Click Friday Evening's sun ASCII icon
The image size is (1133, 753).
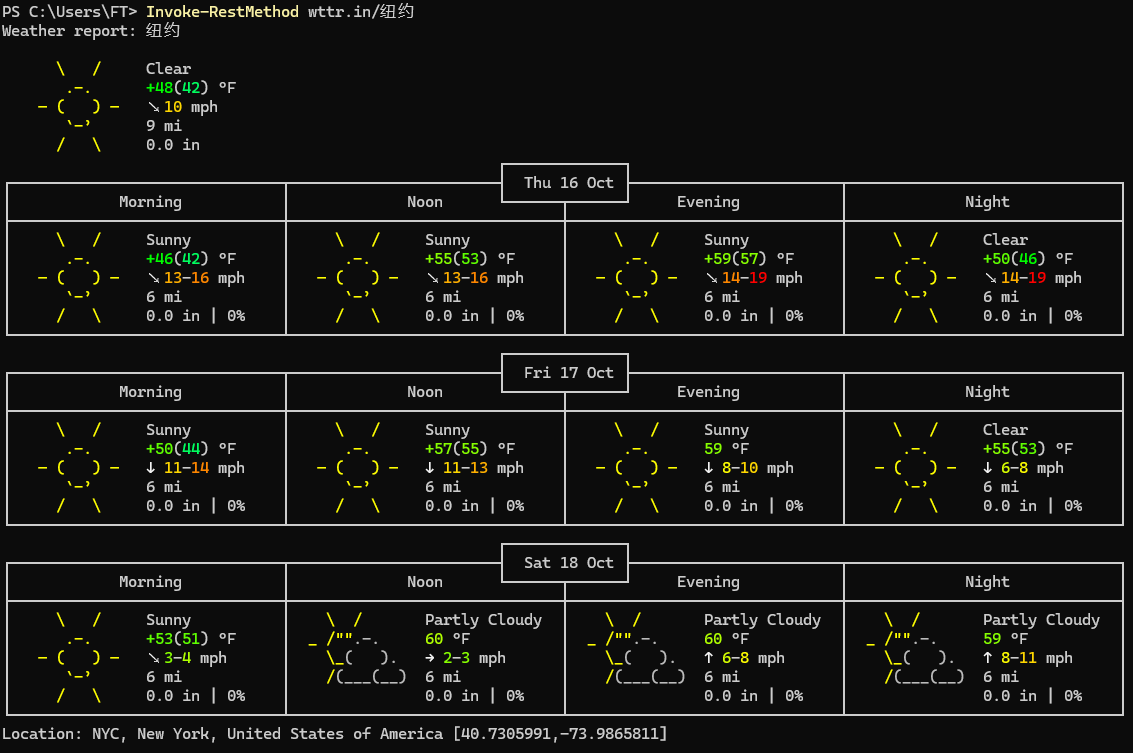(636, 468)
